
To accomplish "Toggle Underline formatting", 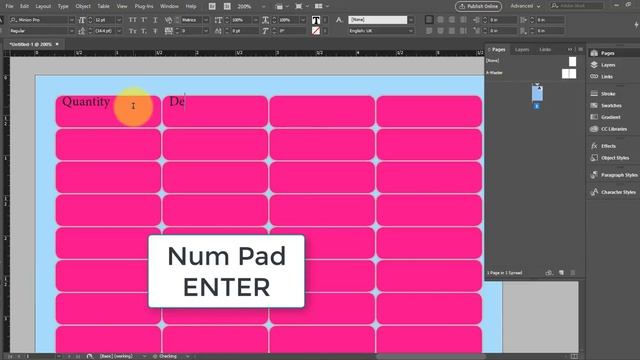I will point(155,20).
